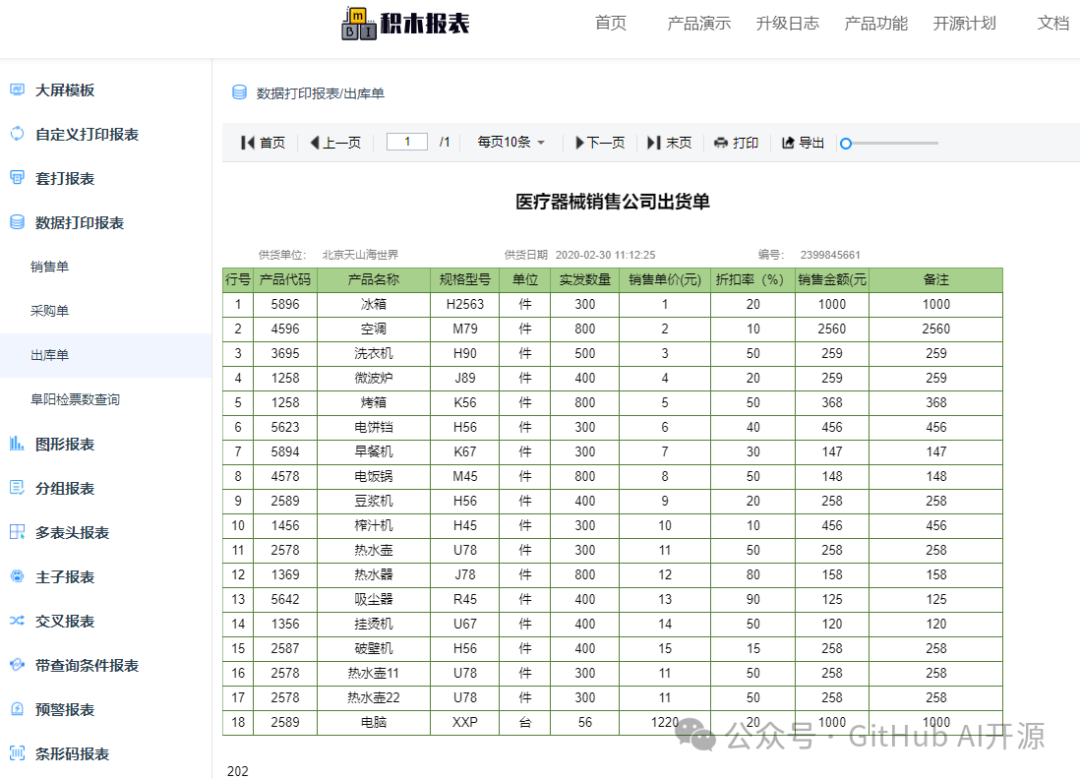Open the 产品功能 navigation item
This screenshot has height=779, width=1080.
[x=876, y=23]
